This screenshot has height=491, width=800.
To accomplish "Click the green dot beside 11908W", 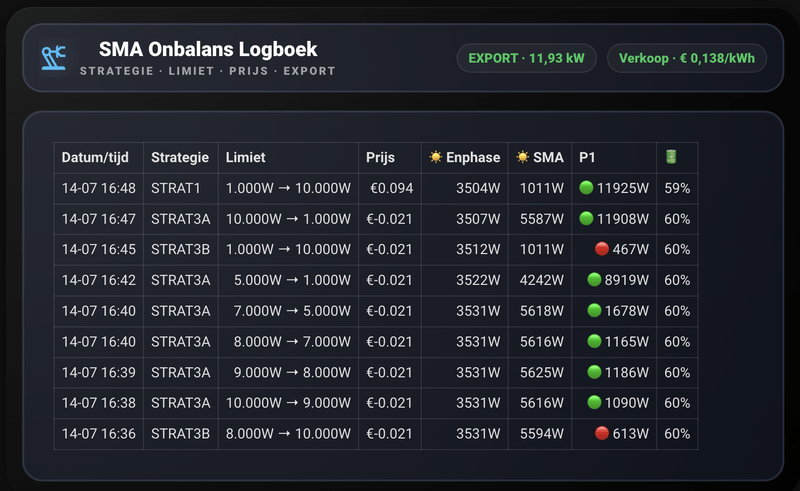I will tap(586, 218).
